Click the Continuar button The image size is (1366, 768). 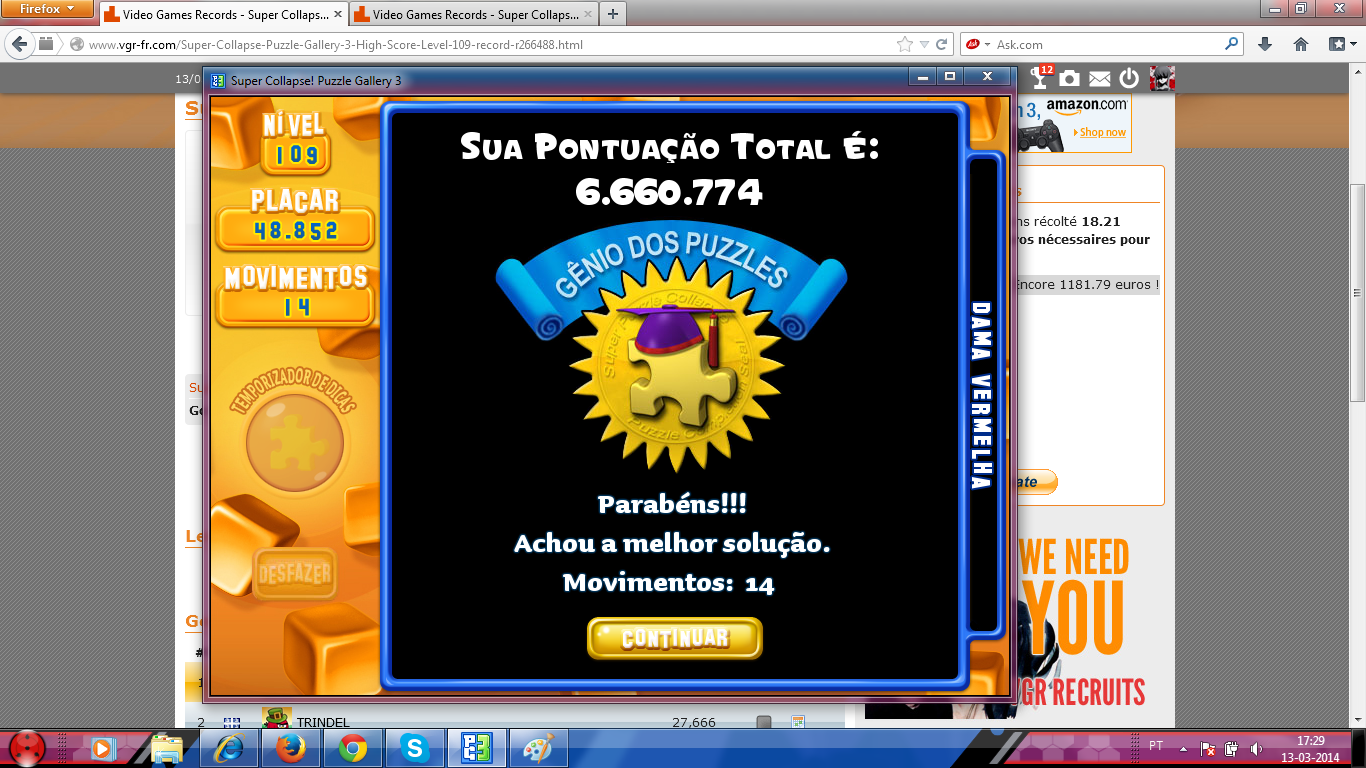pos(675,638)
